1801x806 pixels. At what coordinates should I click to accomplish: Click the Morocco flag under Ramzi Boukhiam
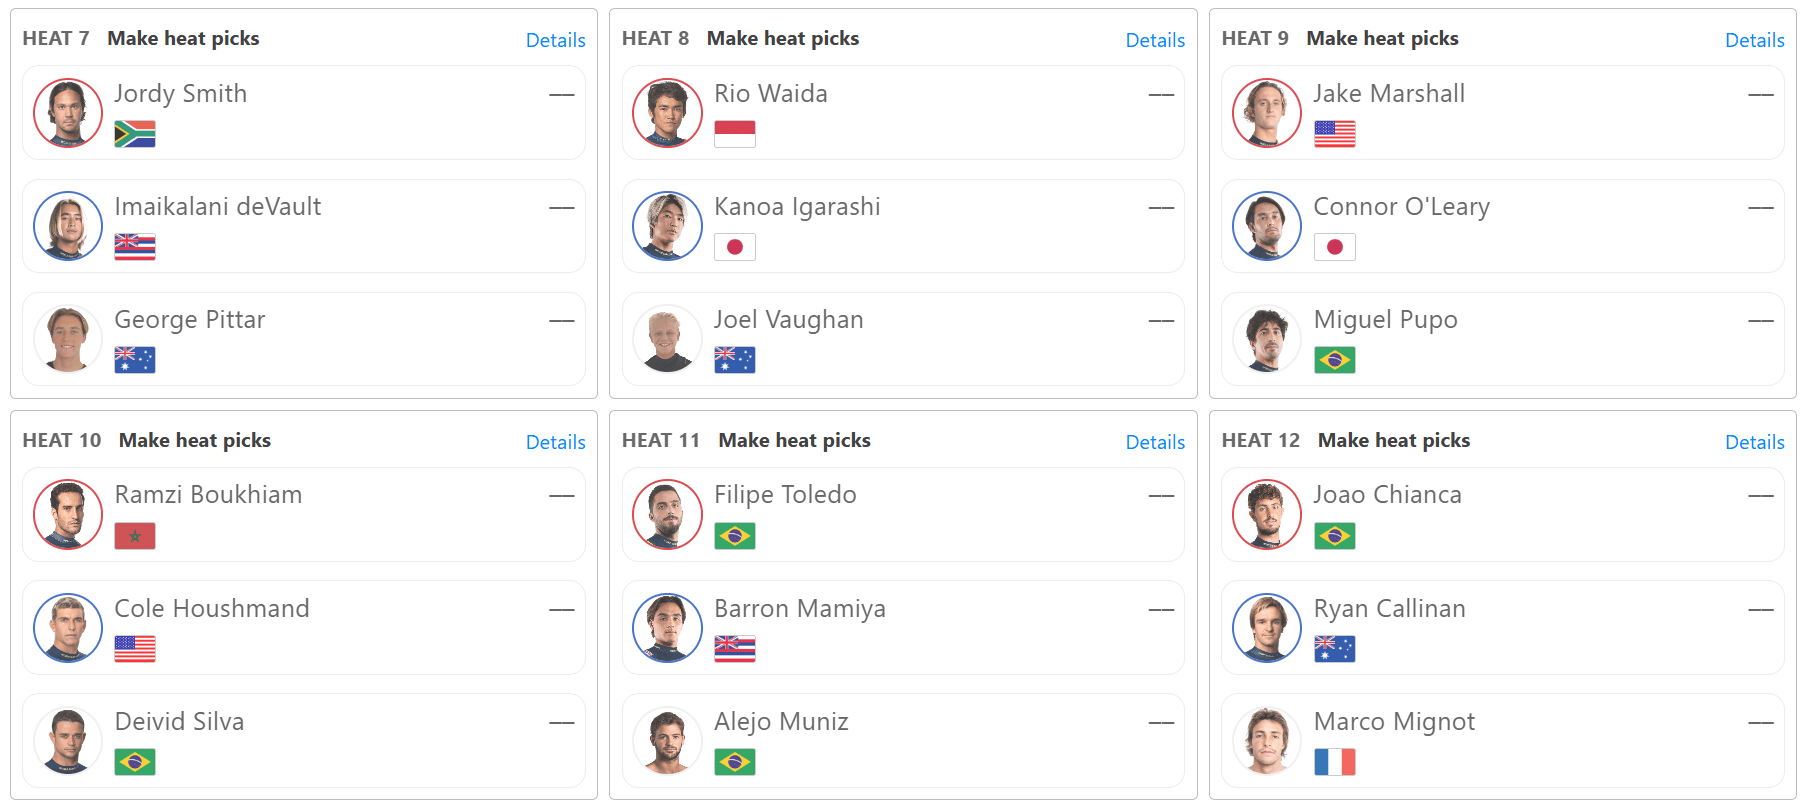(135, 536)
